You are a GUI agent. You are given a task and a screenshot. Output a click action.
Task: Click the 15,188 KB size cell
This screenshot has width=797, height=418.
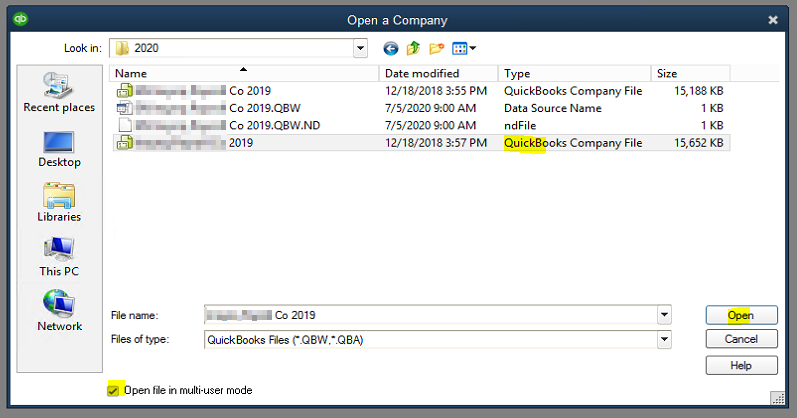(x=698, y=91)
